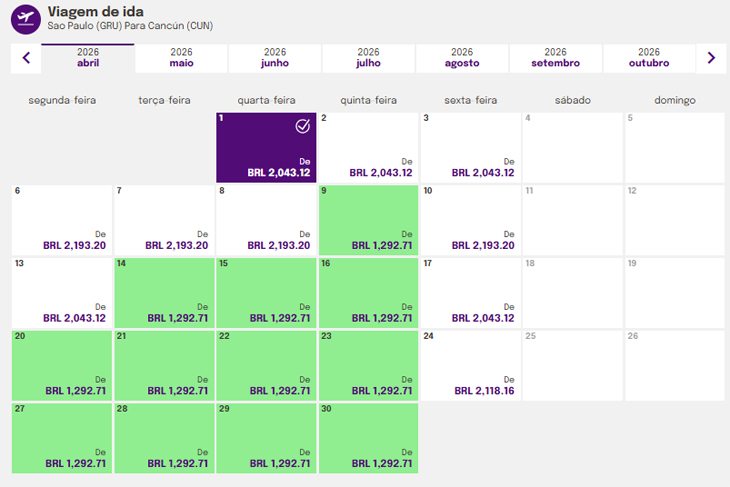
Task: Select April 30 fare cell
Action: [x=368, y=438]
